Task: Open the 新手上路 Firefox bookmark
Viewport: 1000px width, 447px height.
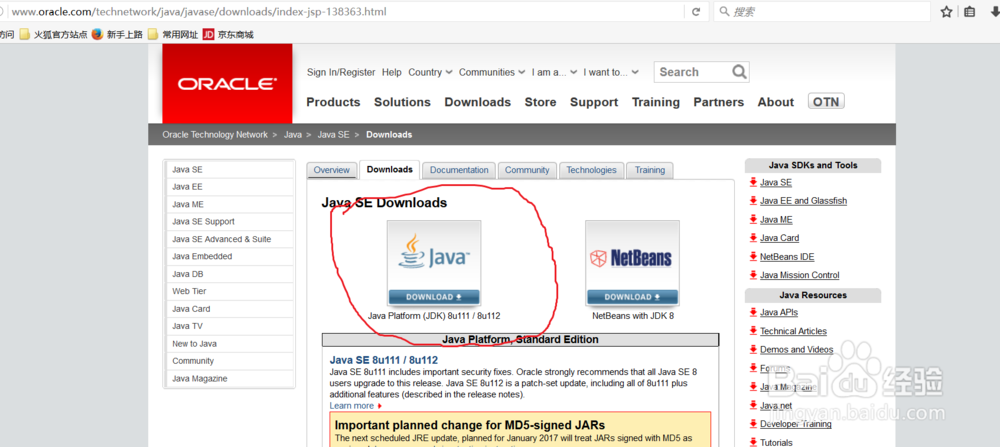Action: pos(117,34)
